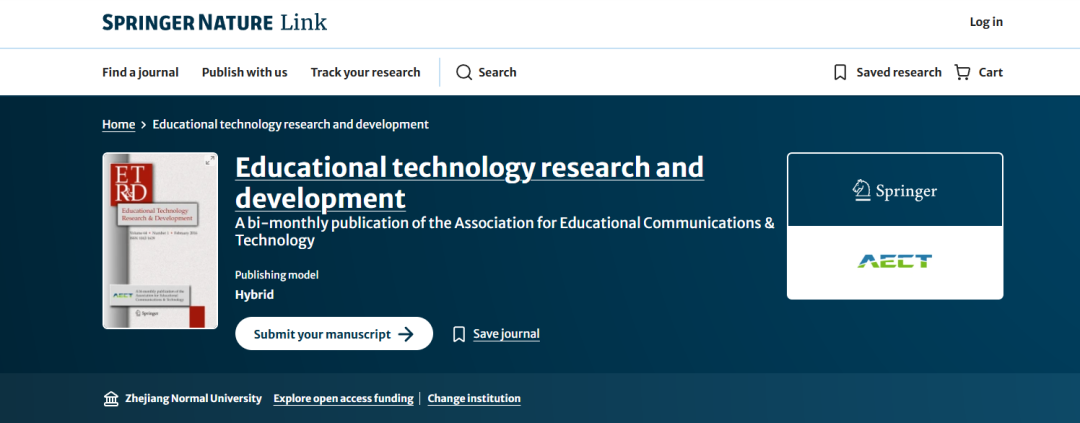
Task: Click the AECT association logo
Action: [895, 262]
